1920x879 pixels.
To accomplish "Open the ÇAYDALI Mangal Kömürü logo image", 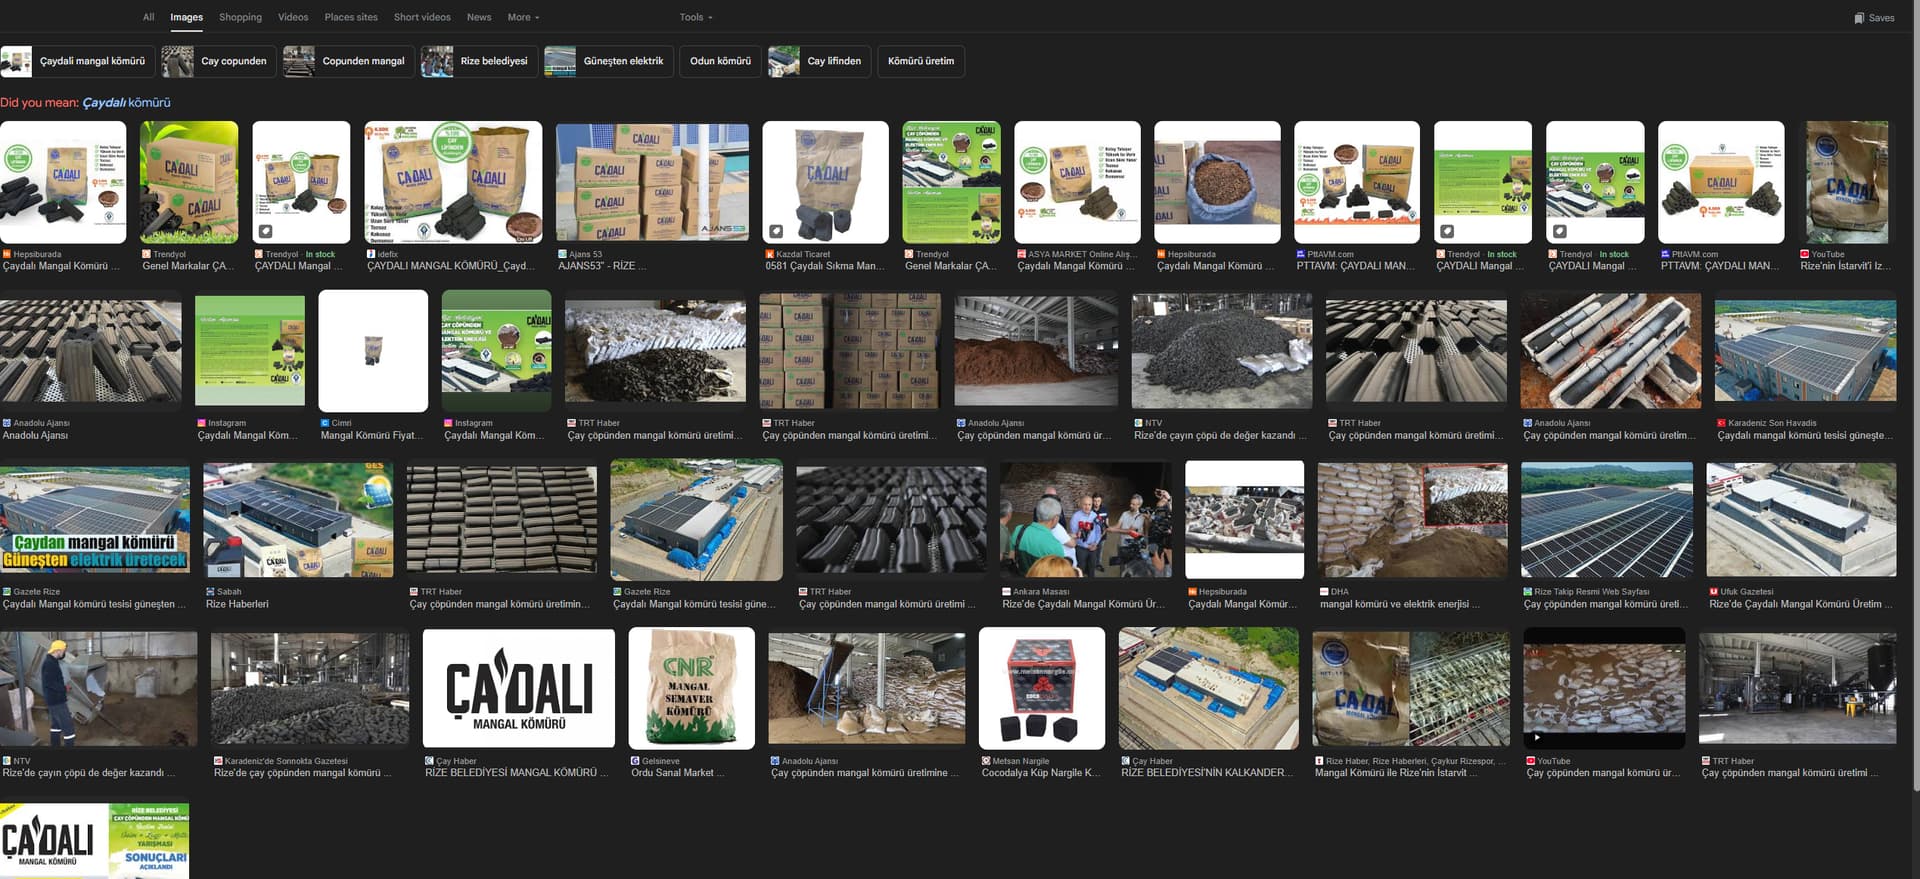I will (518, 688).
